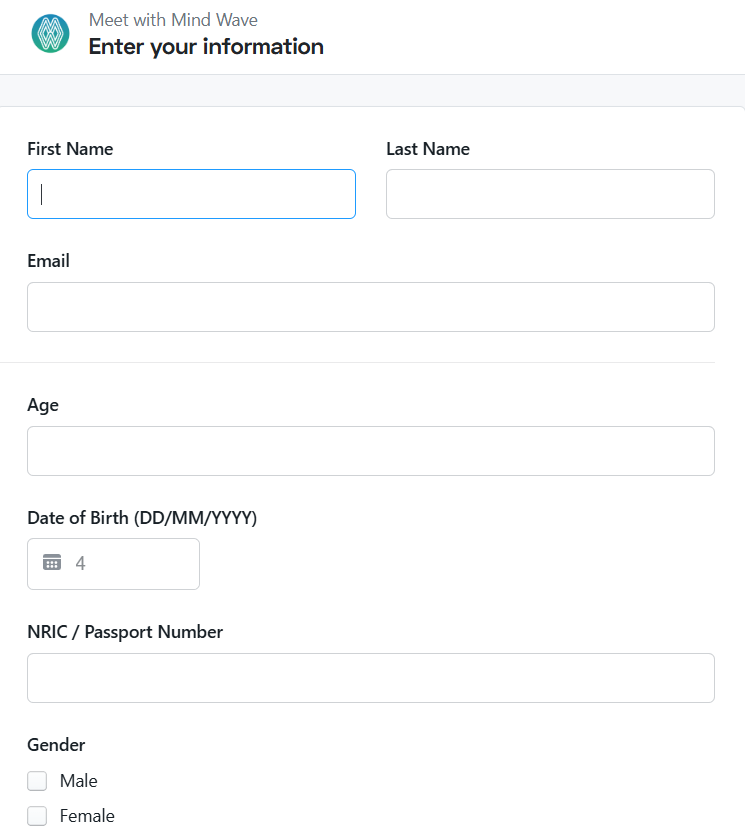
Task: Click into the Email input field
Action: pos(370,307)
